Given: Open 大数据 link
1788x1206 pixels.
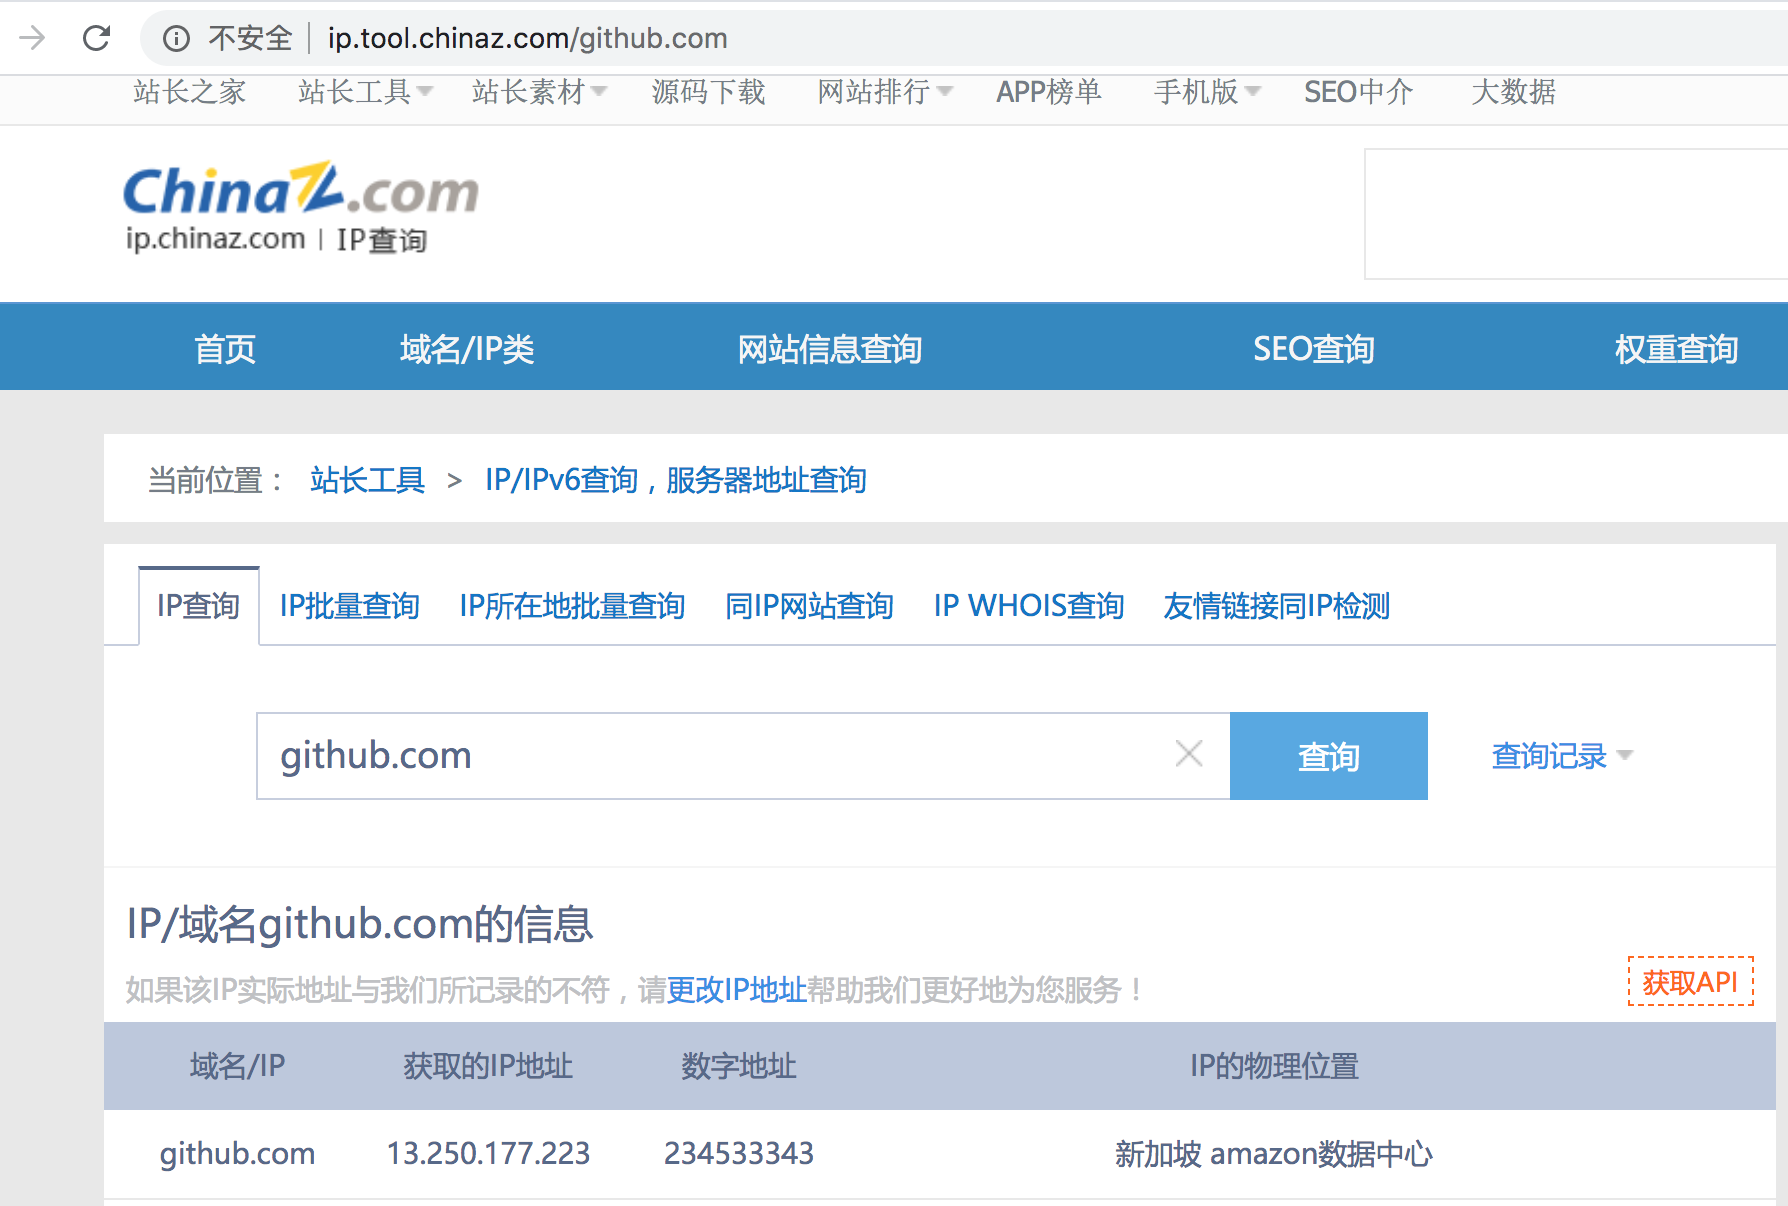Looking at the screenshot, I should click(1514, 92).
